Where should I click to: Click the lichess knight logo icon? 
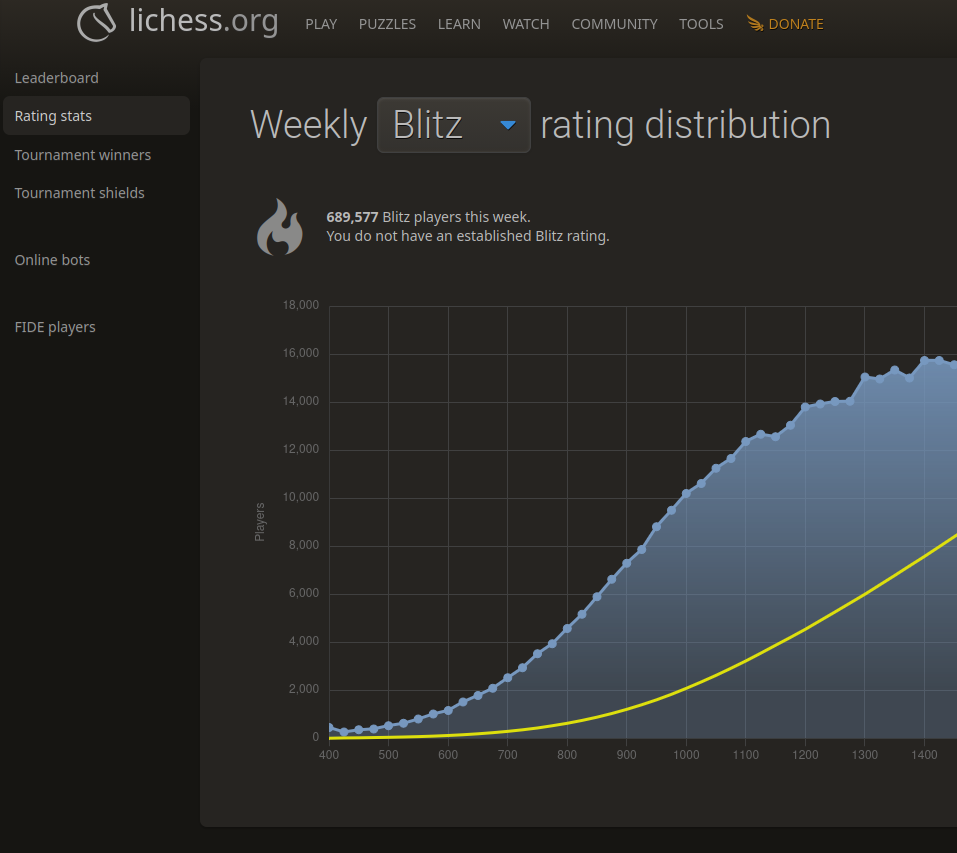pos(96,23)
